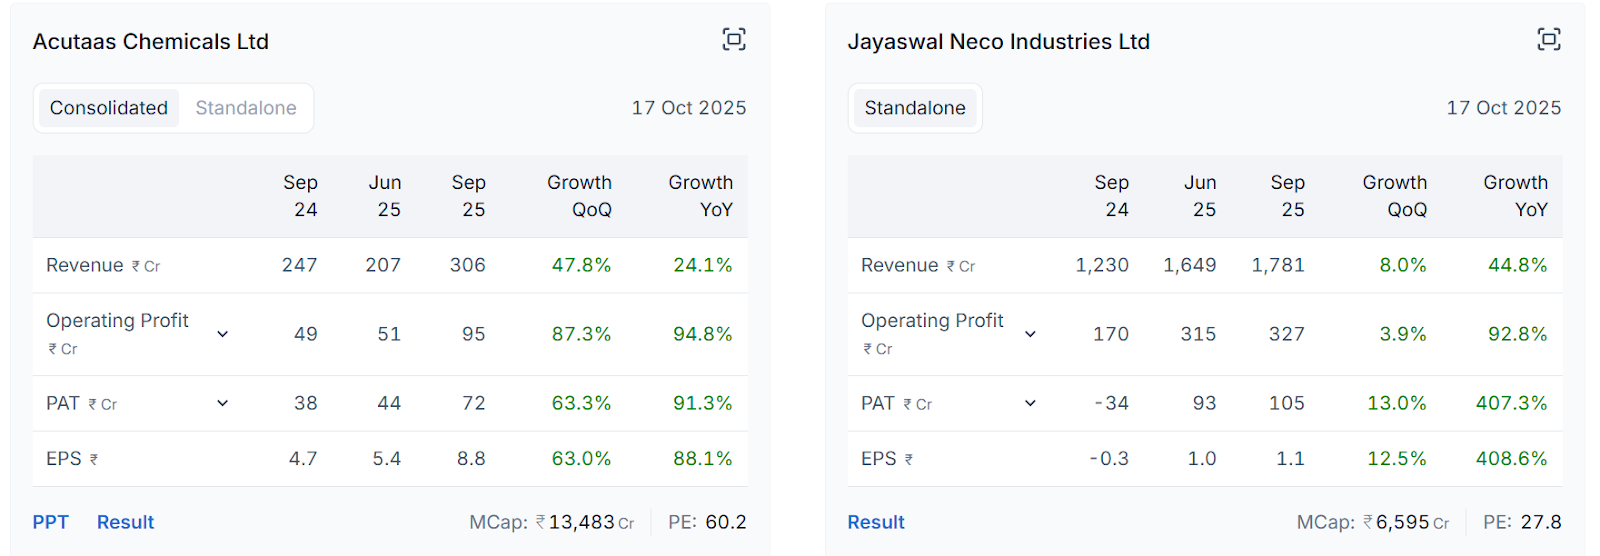The height and width of the screenshot is (556, 1600).
Task: Click Jayaswal Sep 25 operating profit 327
Action: 1287,334
